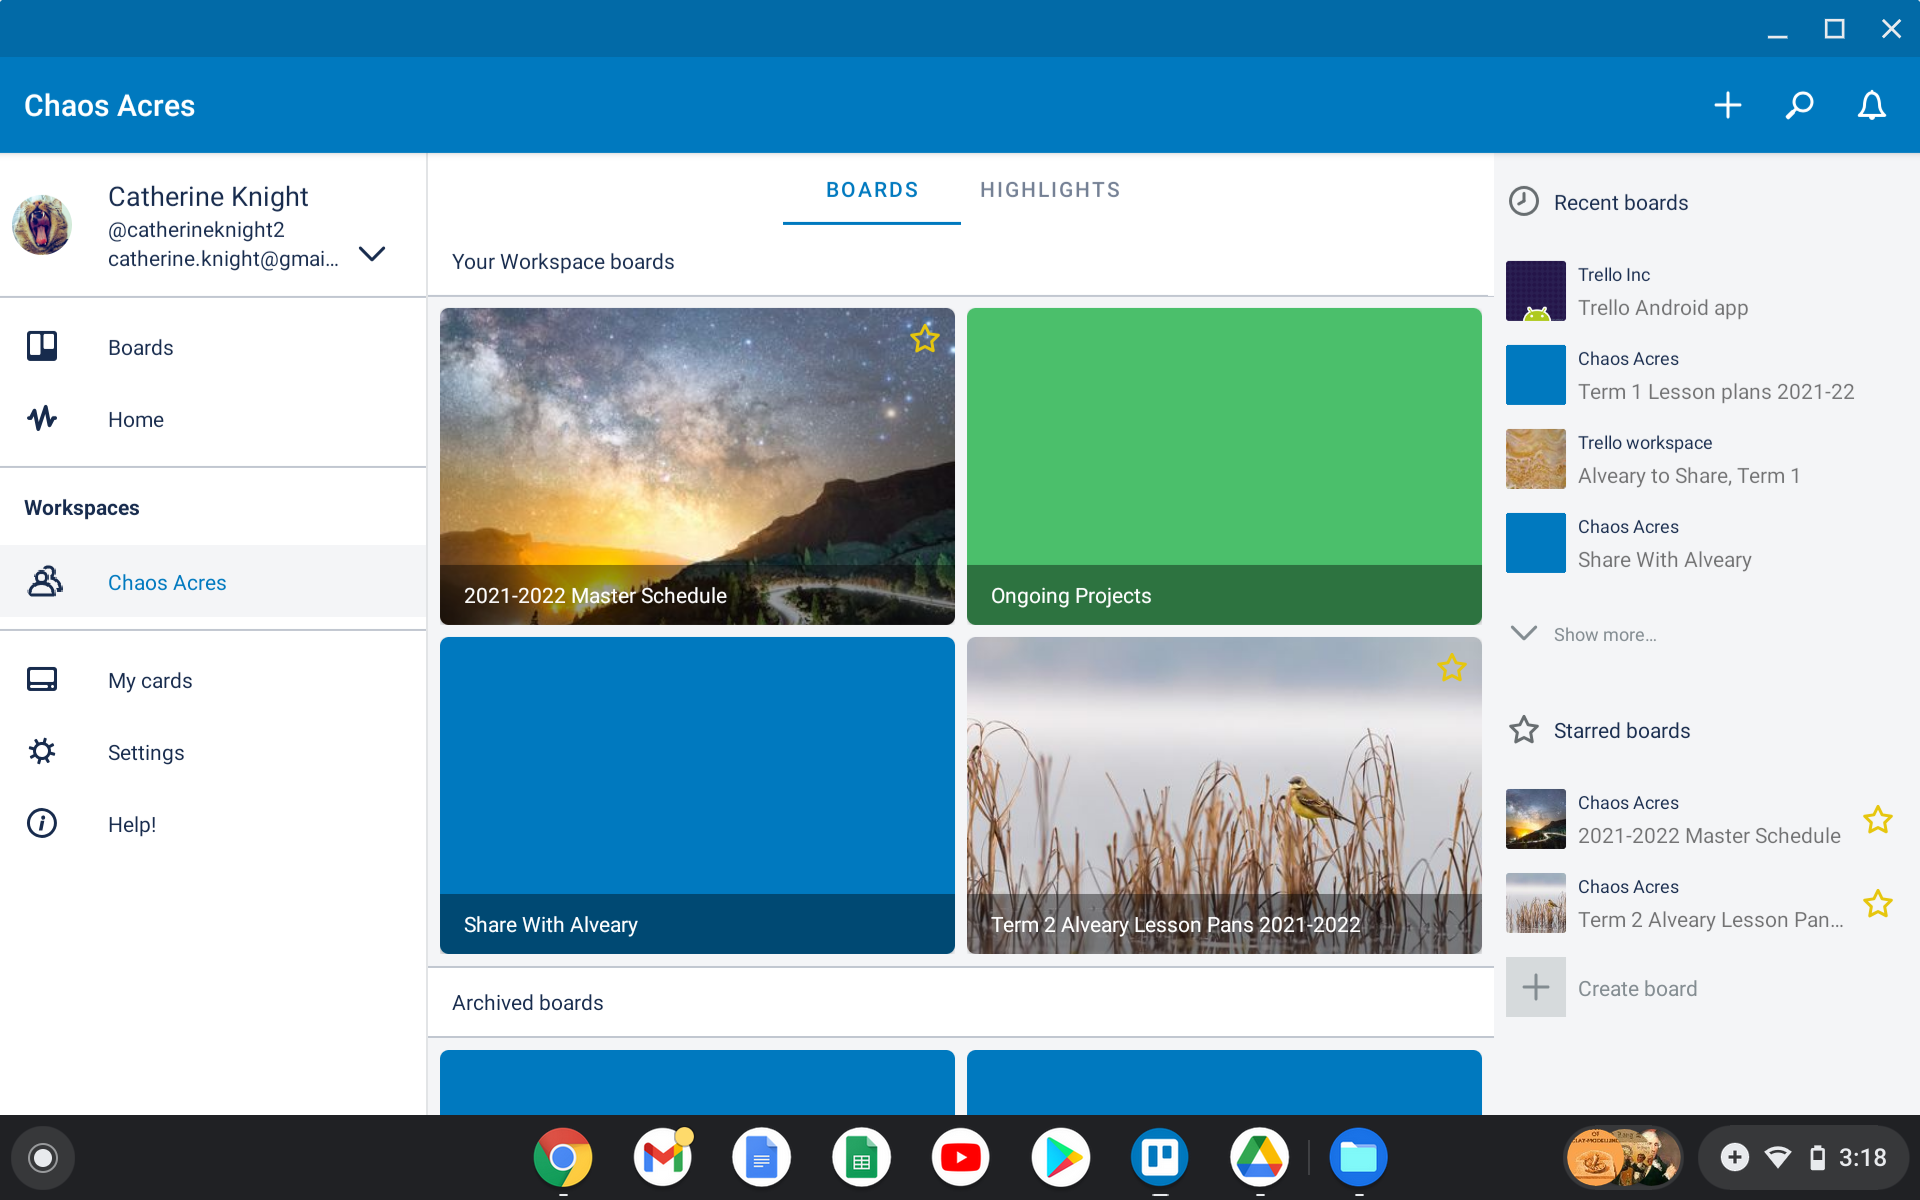This screenshot has width=1920, height=1200.
Task: Click the Create board plus tile
Action: coord(1536,988)
